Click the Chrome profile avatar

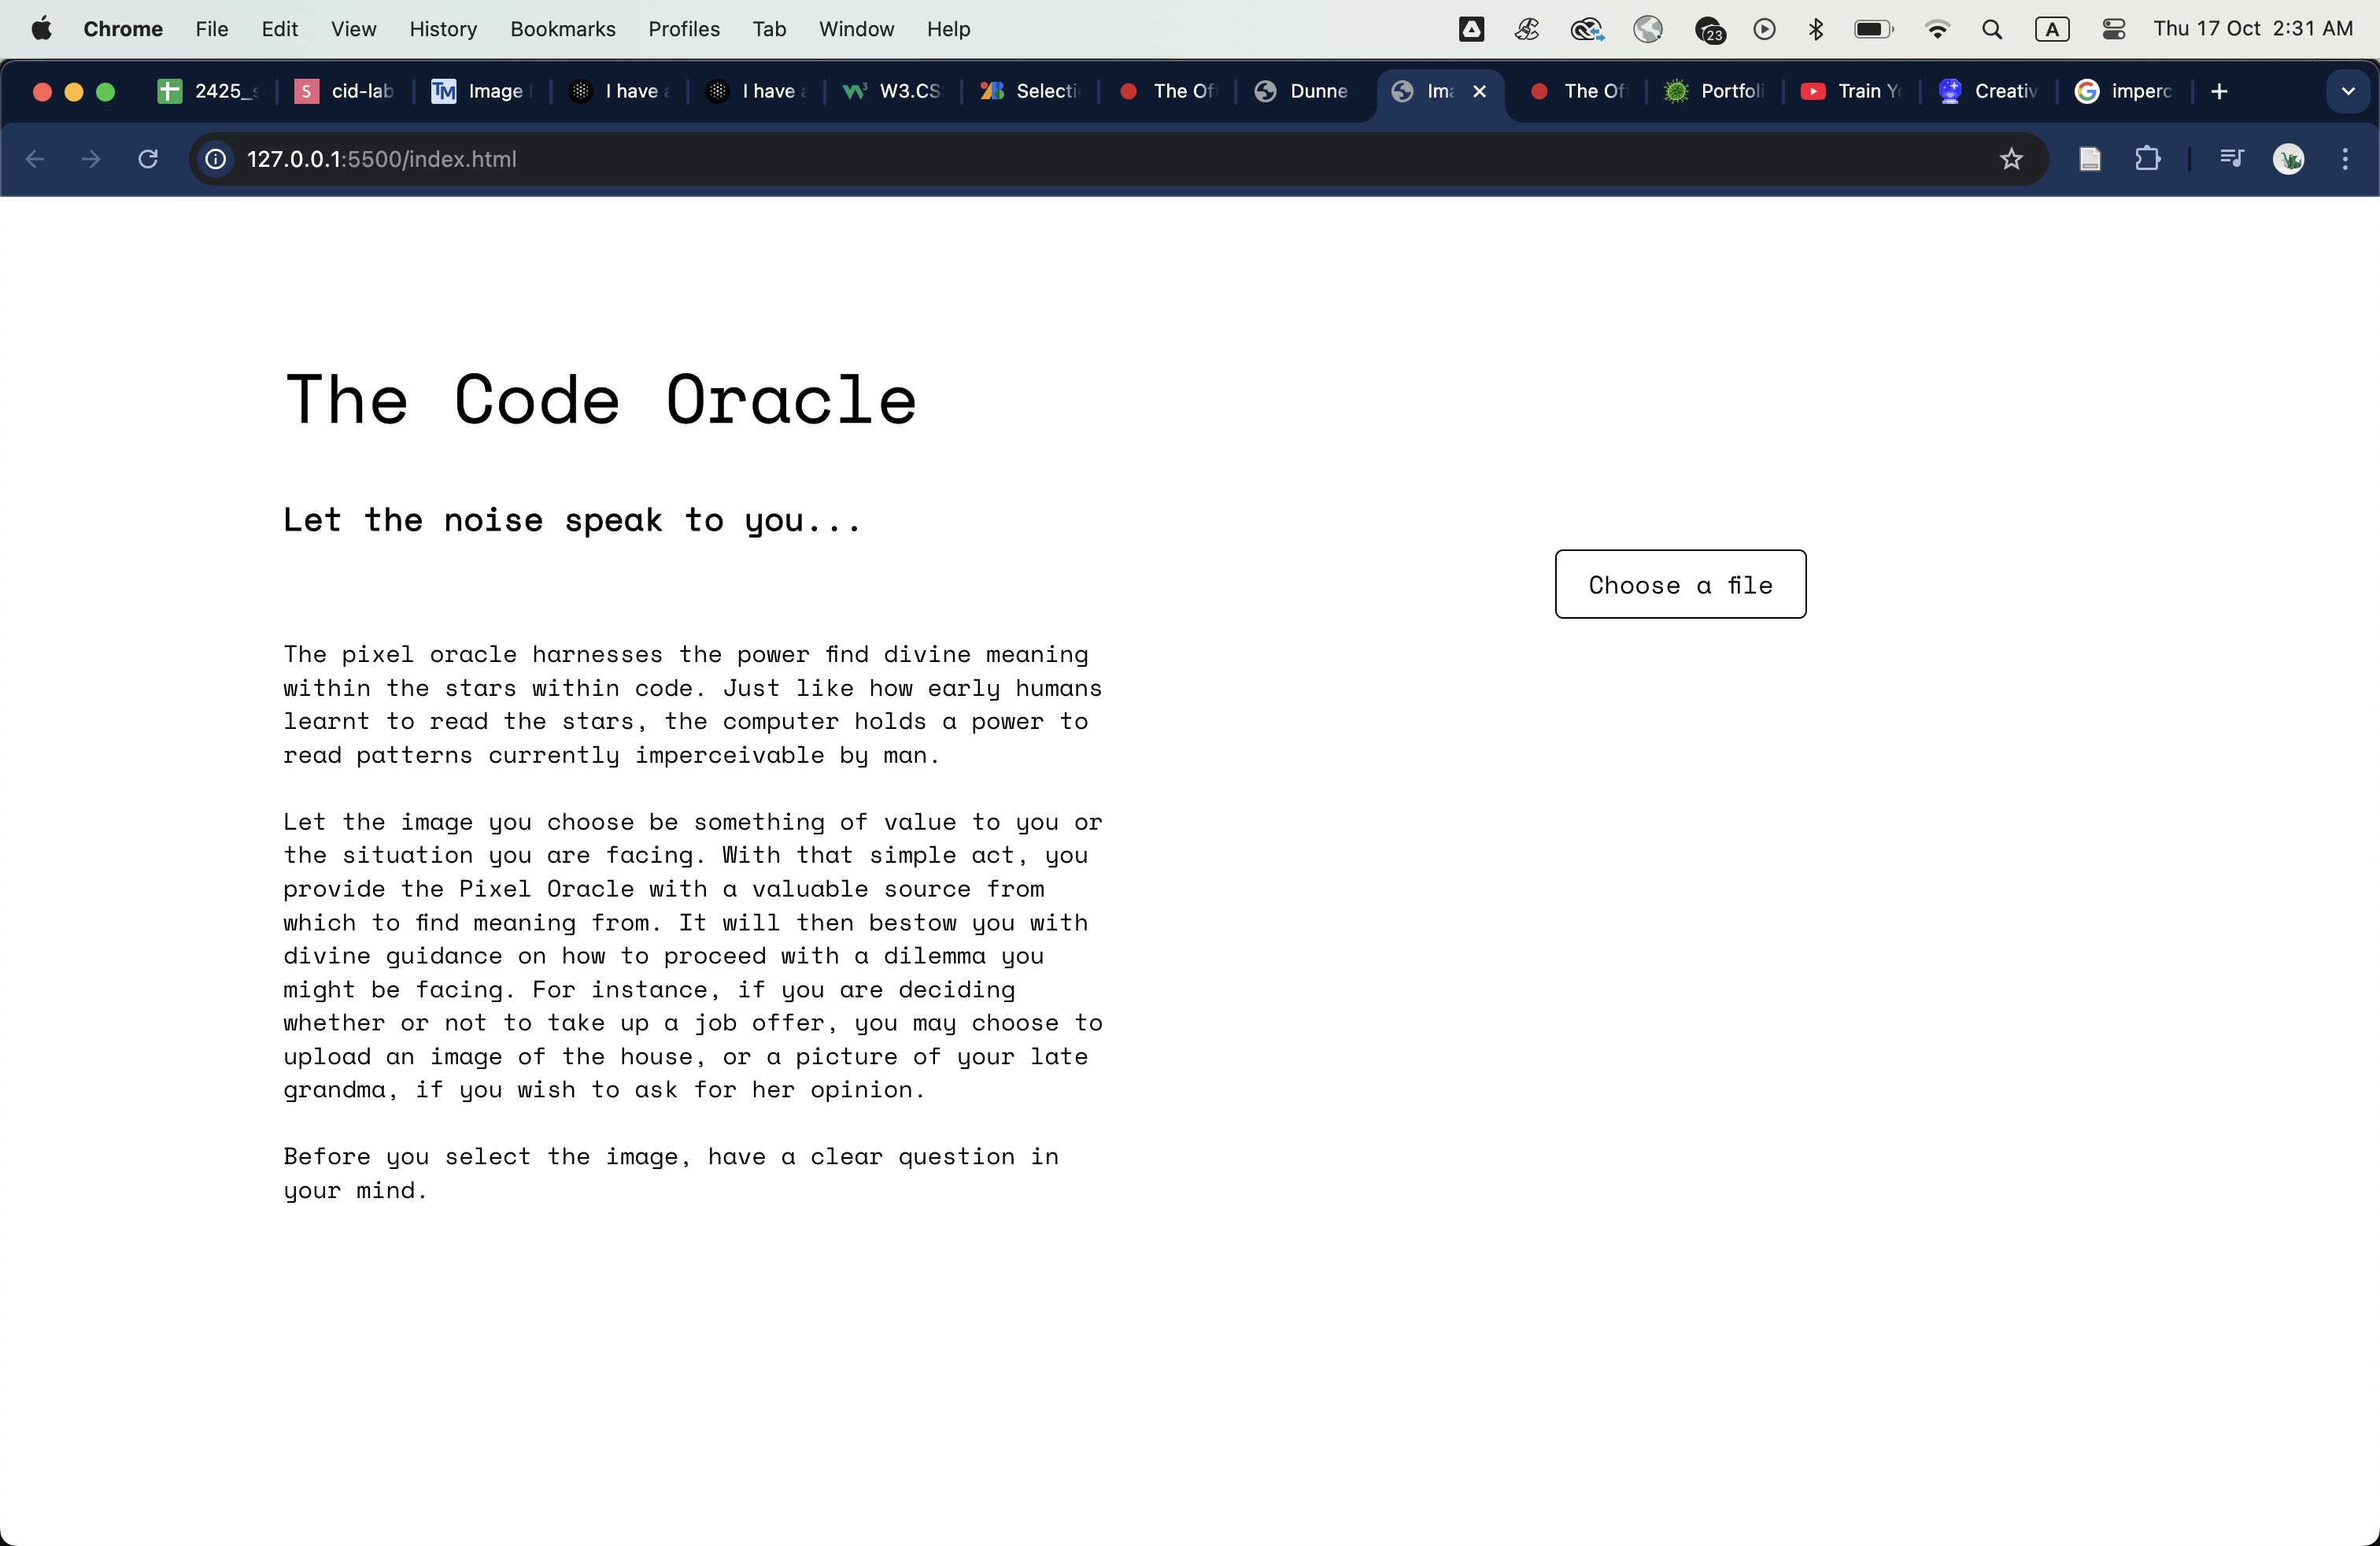pyautogui.click(x=2288, y=159)
